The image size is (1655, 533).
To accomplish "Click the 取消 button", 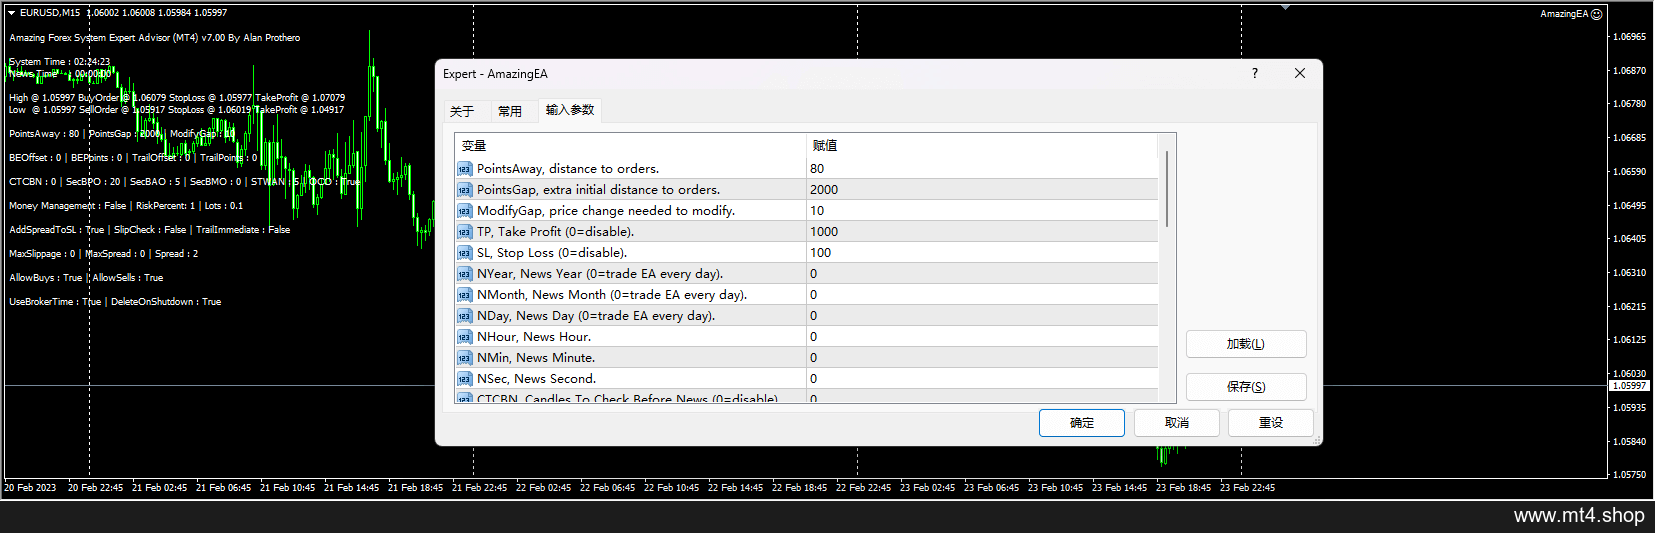I will 1177,423.
